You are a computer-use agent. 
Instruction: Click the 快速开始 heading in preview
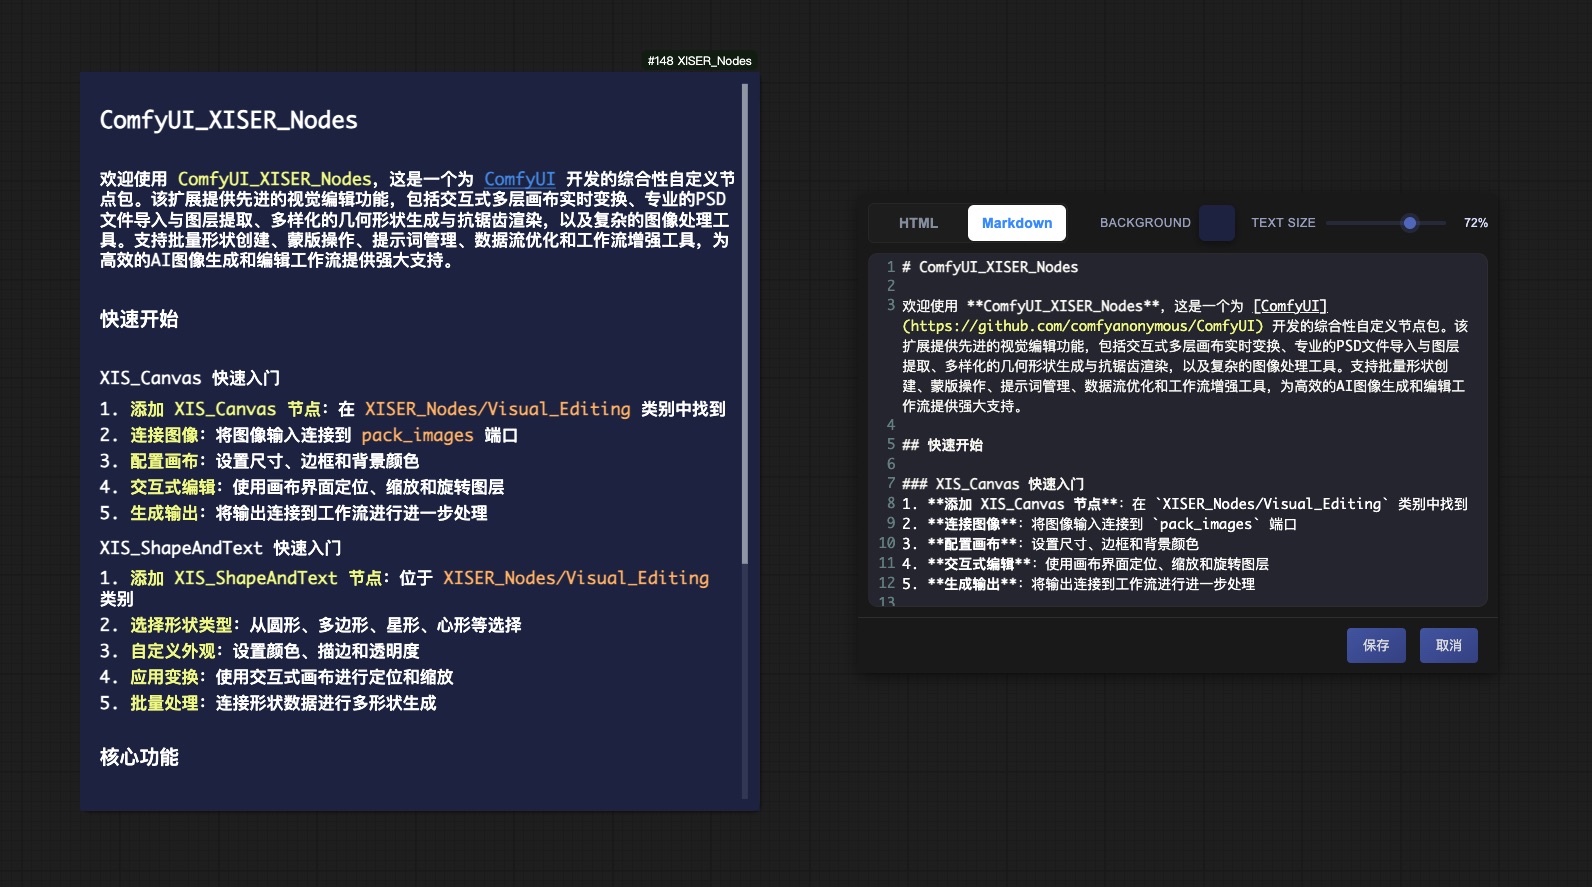coord(139,319)
